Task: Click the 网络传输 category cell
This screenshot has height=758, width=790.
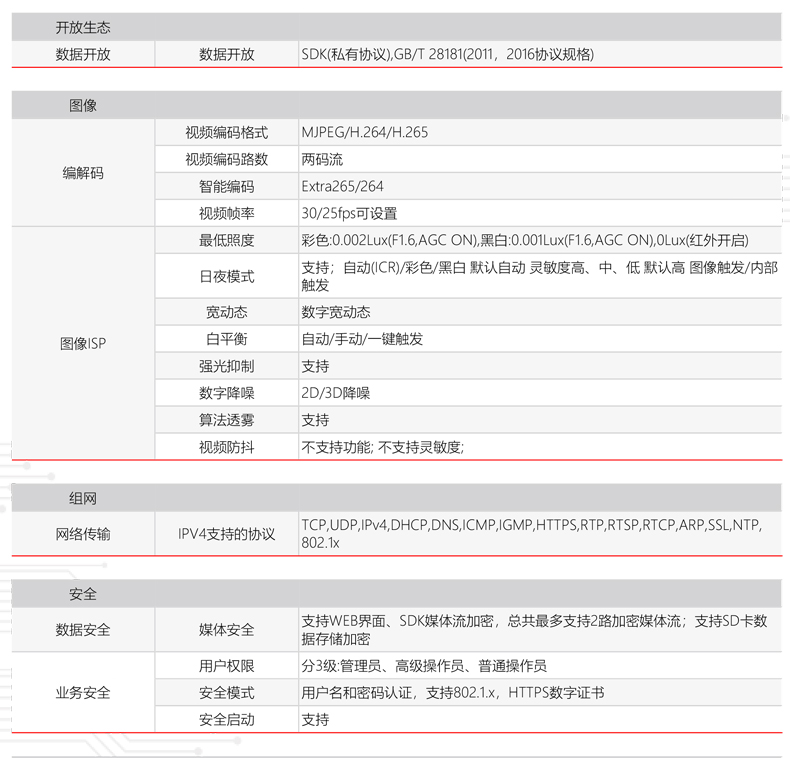Action: tap(83, 534)
